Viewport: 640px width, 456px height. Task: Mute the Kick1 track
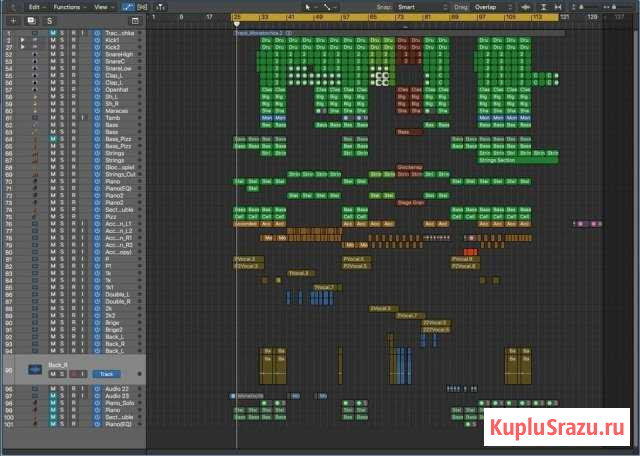click(53, 40)
